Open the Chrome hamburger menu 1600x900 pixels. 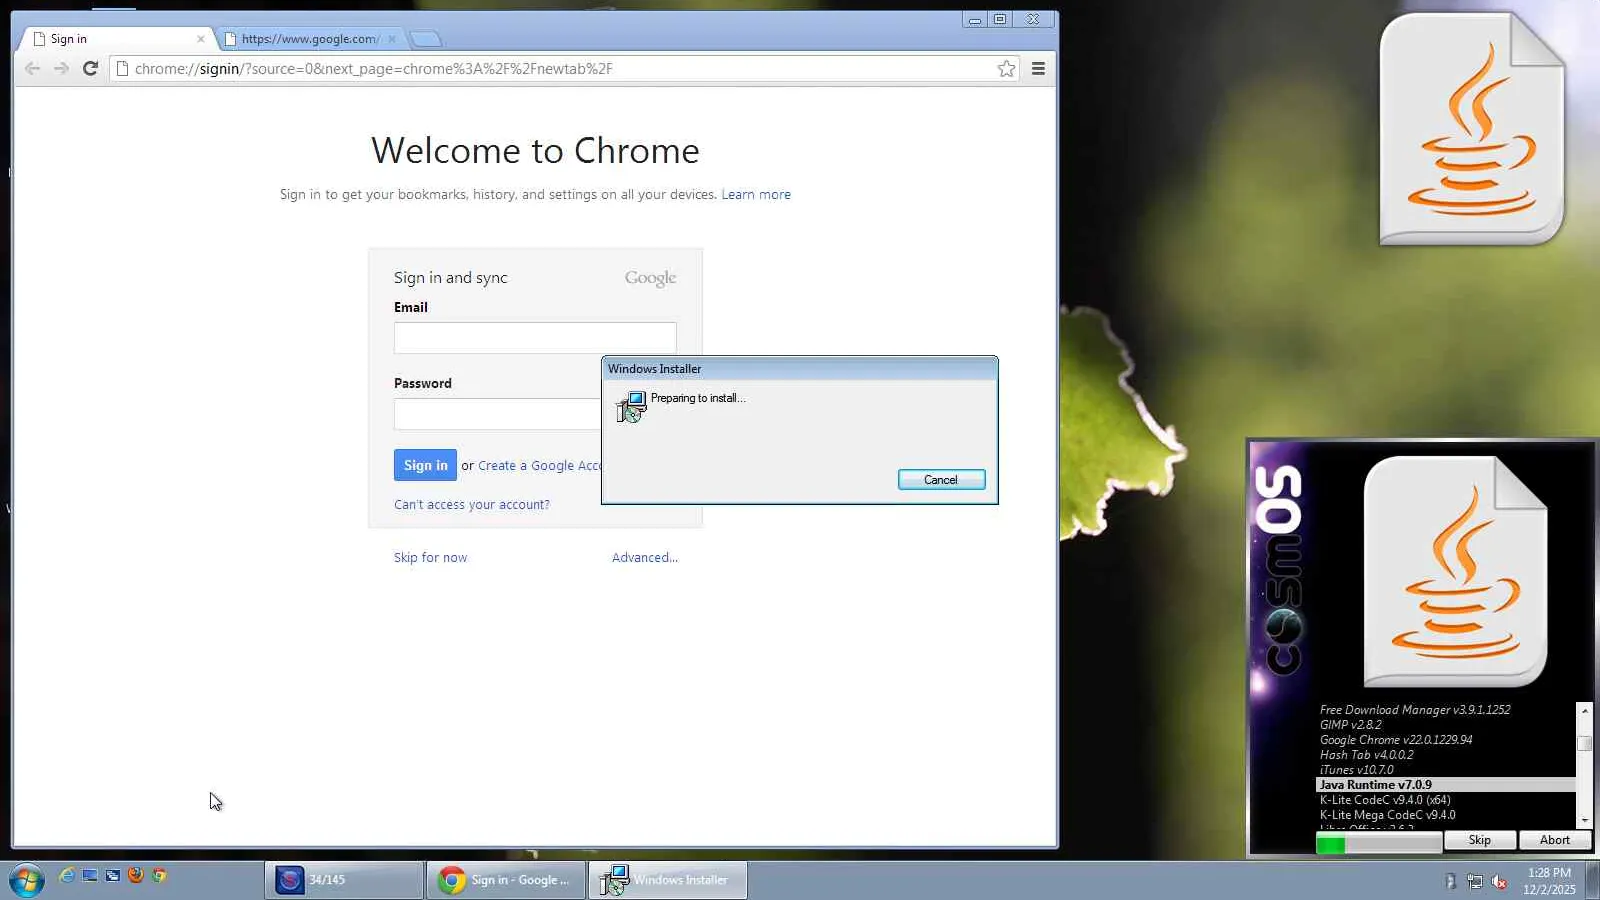coord(1038,68)
